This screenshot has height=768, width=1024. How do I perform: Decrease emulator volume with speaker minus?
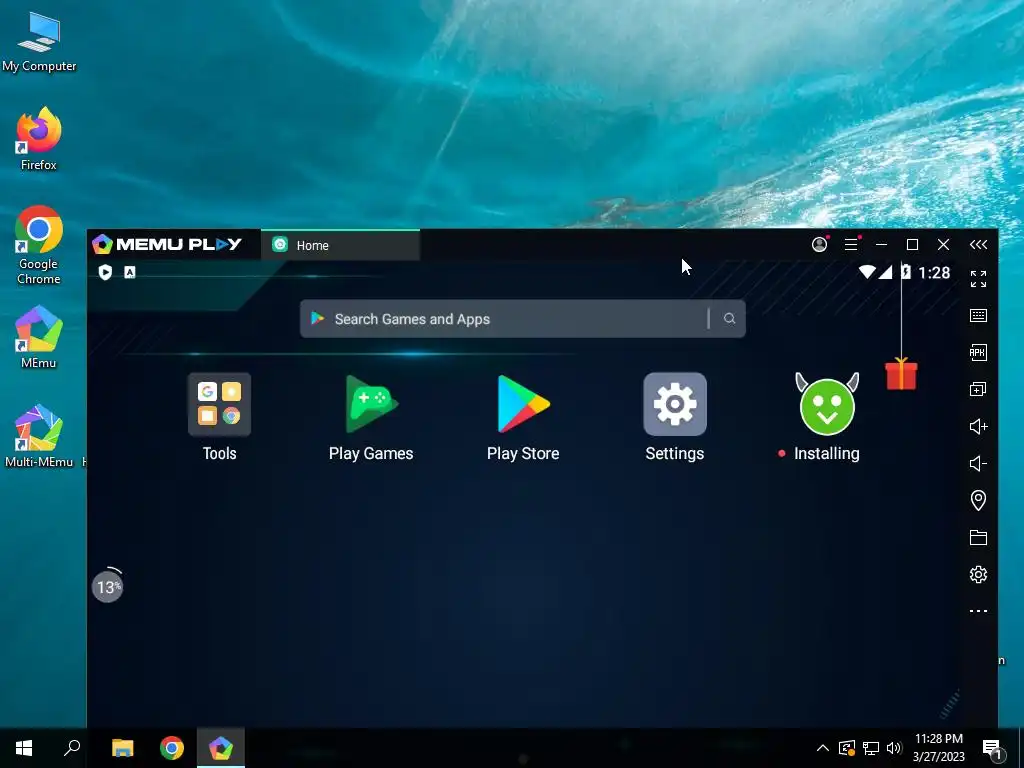[x=978, y=464]
